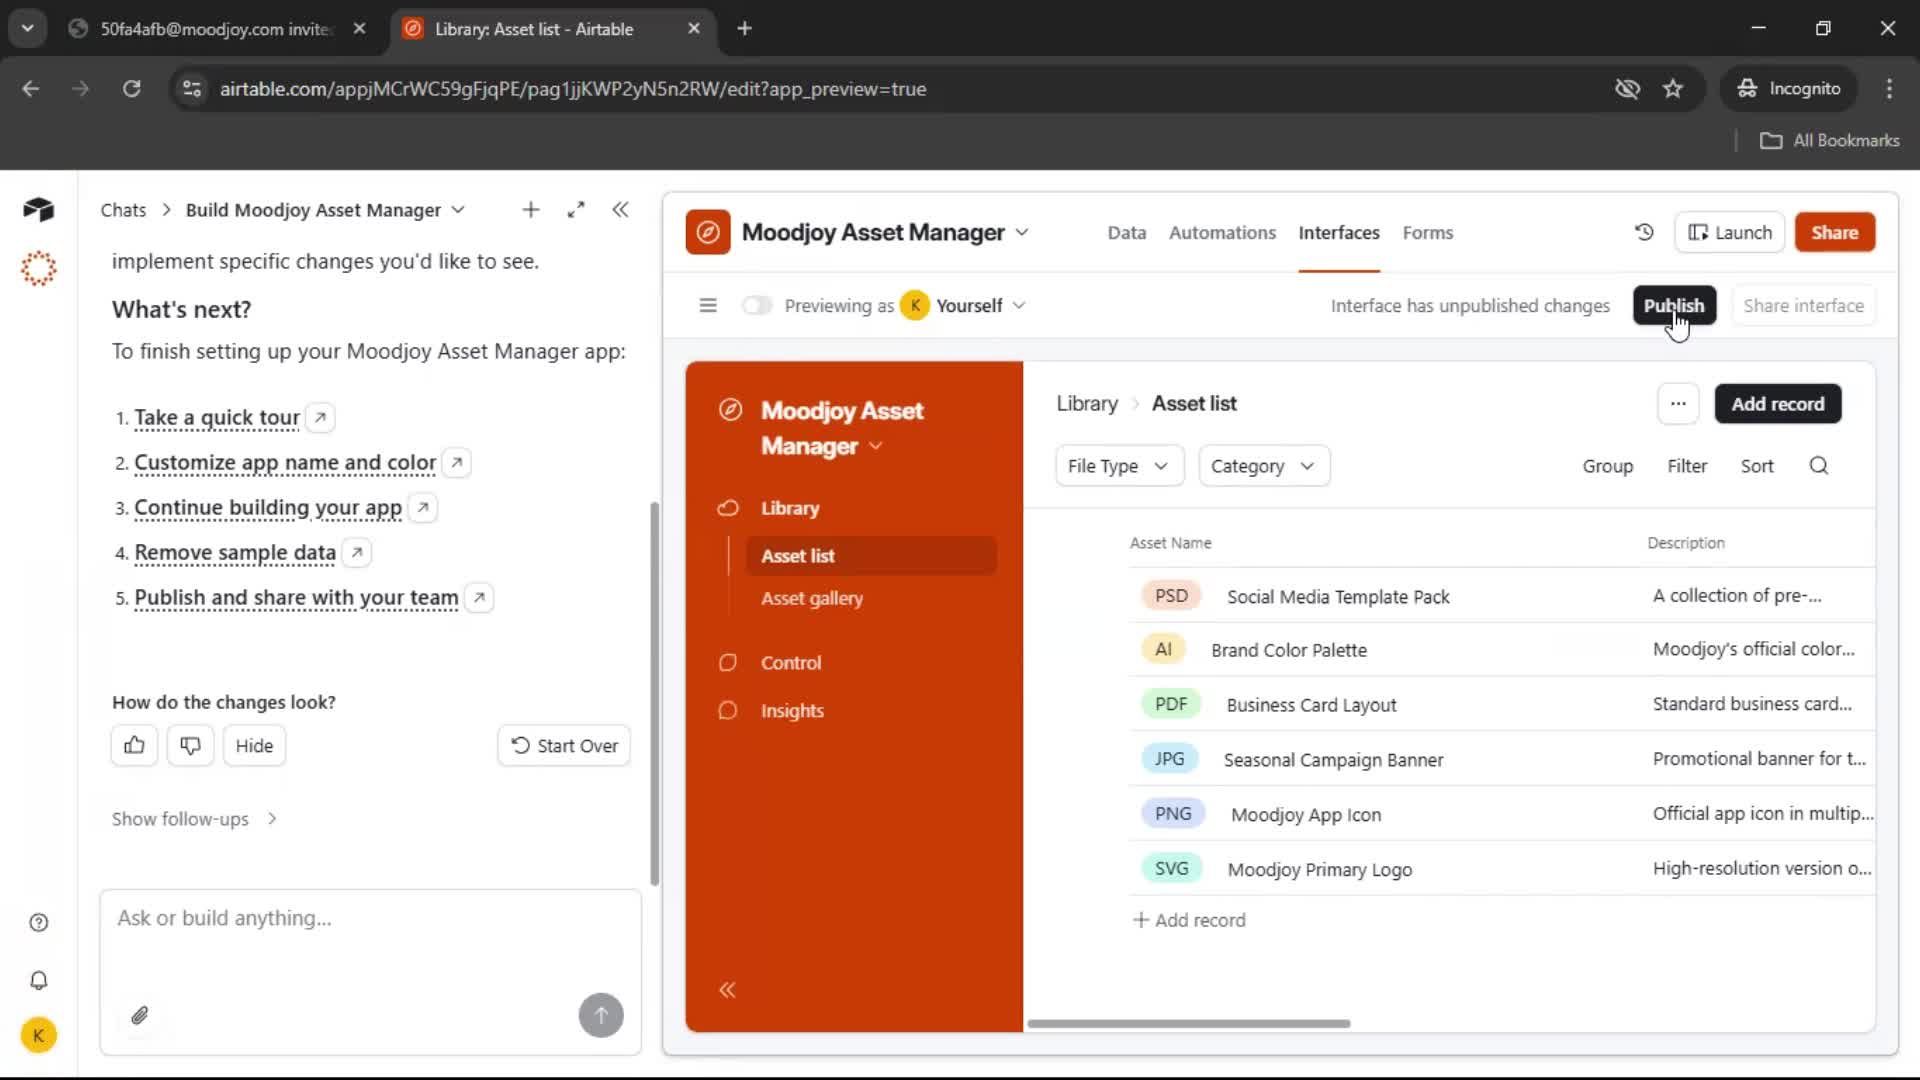Screen dimensions: 1920x1080
Task: Collapse the interface sidebar double chevron
Action: [x=728, y=990]
